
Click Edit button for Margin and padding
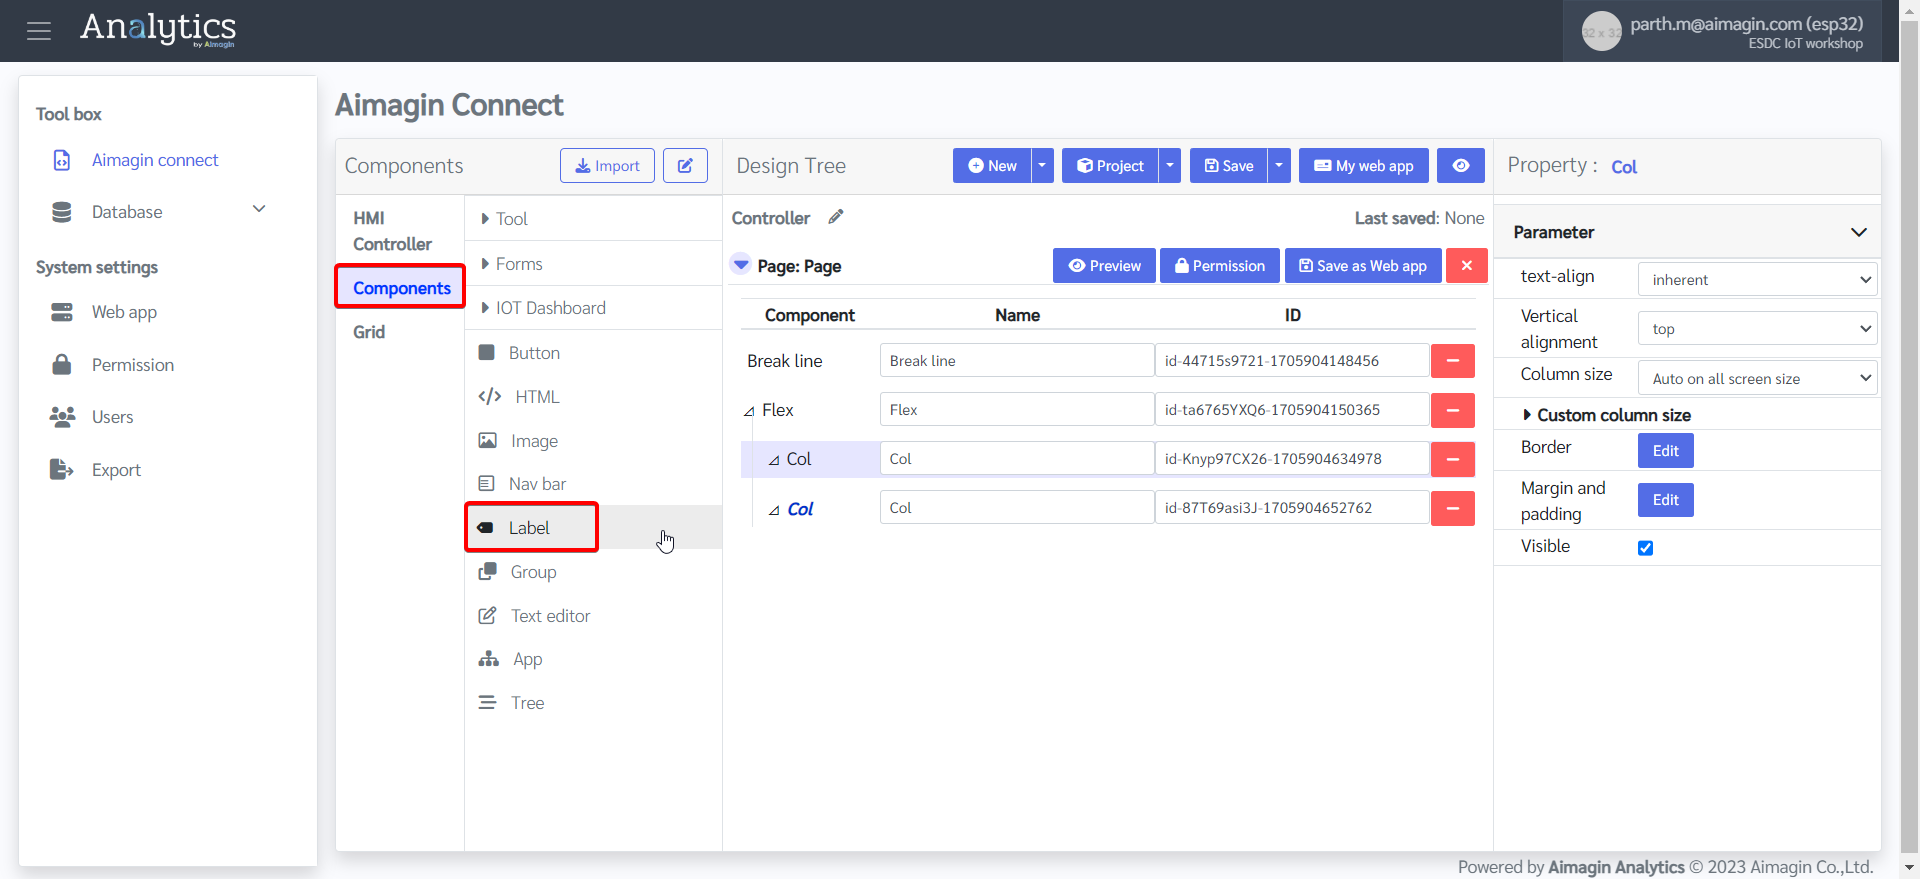[x=1666, y=500]
